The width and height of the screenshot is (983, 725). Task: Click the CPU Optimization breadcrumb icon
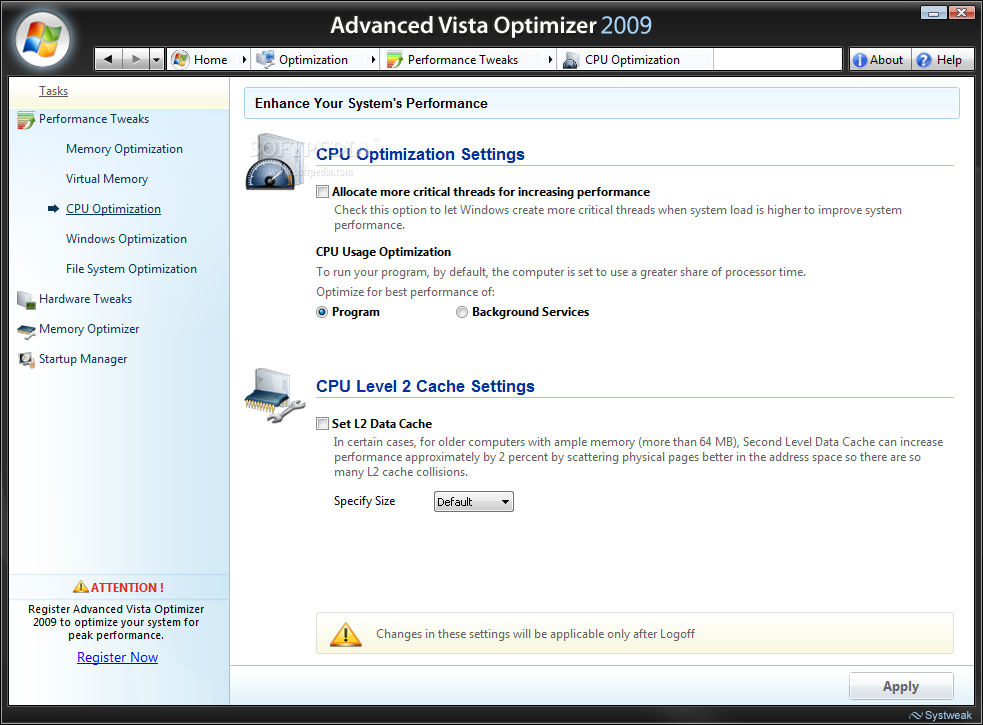click(x=570, y=60)
